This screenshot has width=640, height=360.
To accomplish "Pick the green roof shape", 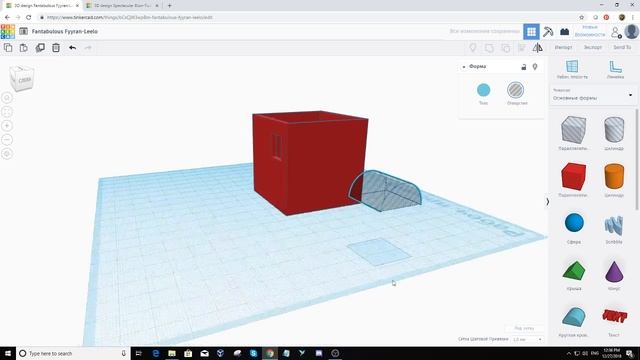I will 574,271.
